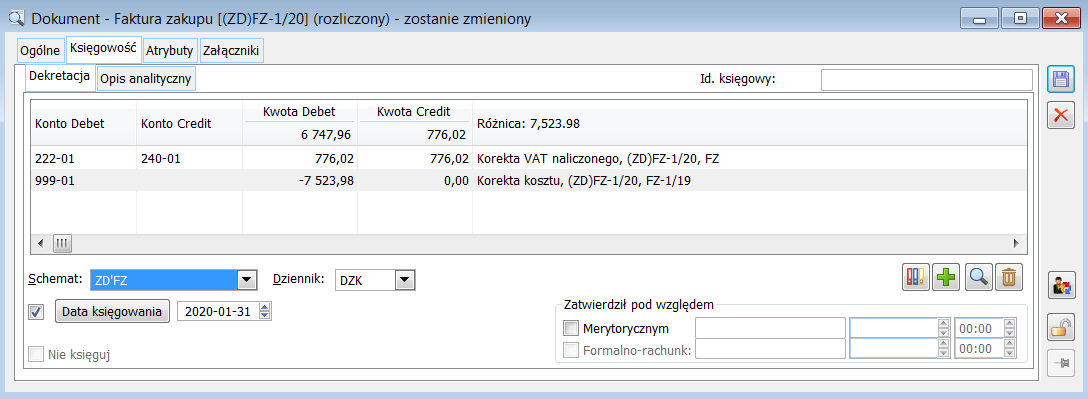Click the colored binders accounting icon
The width and height of the screenshot is (1088, 399).
[916, 278]
